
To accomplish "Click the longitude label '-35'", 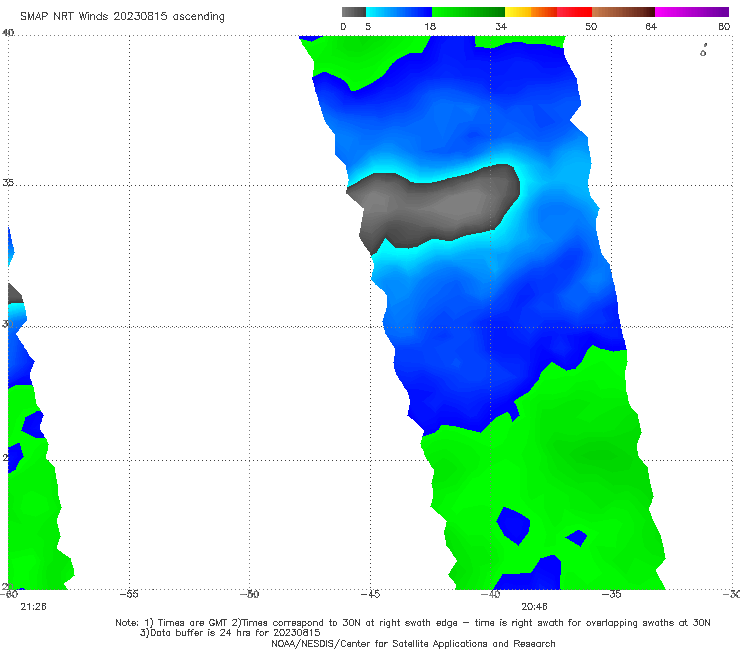I will click(611, 594).
